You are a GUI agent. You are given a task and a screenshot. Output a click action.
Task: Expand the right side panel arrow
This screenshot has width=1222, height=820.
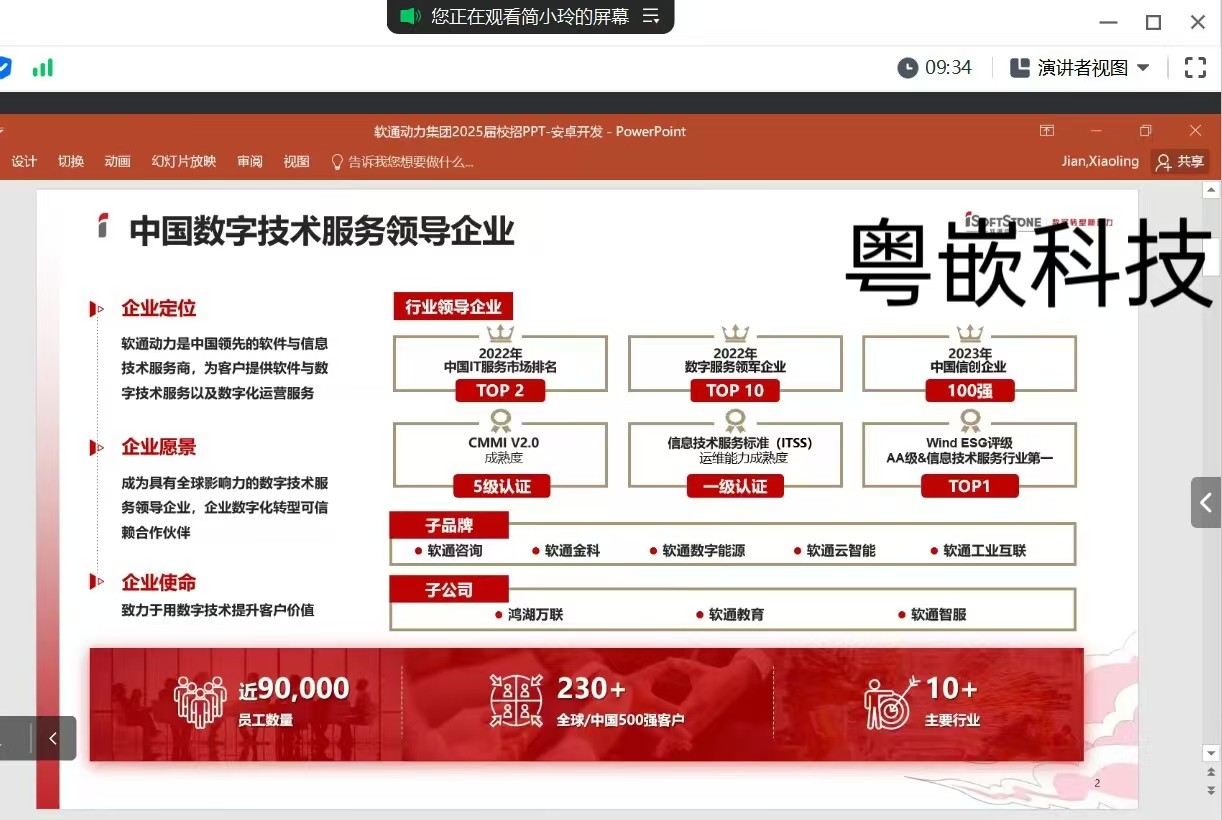(x=1206, y=503)
